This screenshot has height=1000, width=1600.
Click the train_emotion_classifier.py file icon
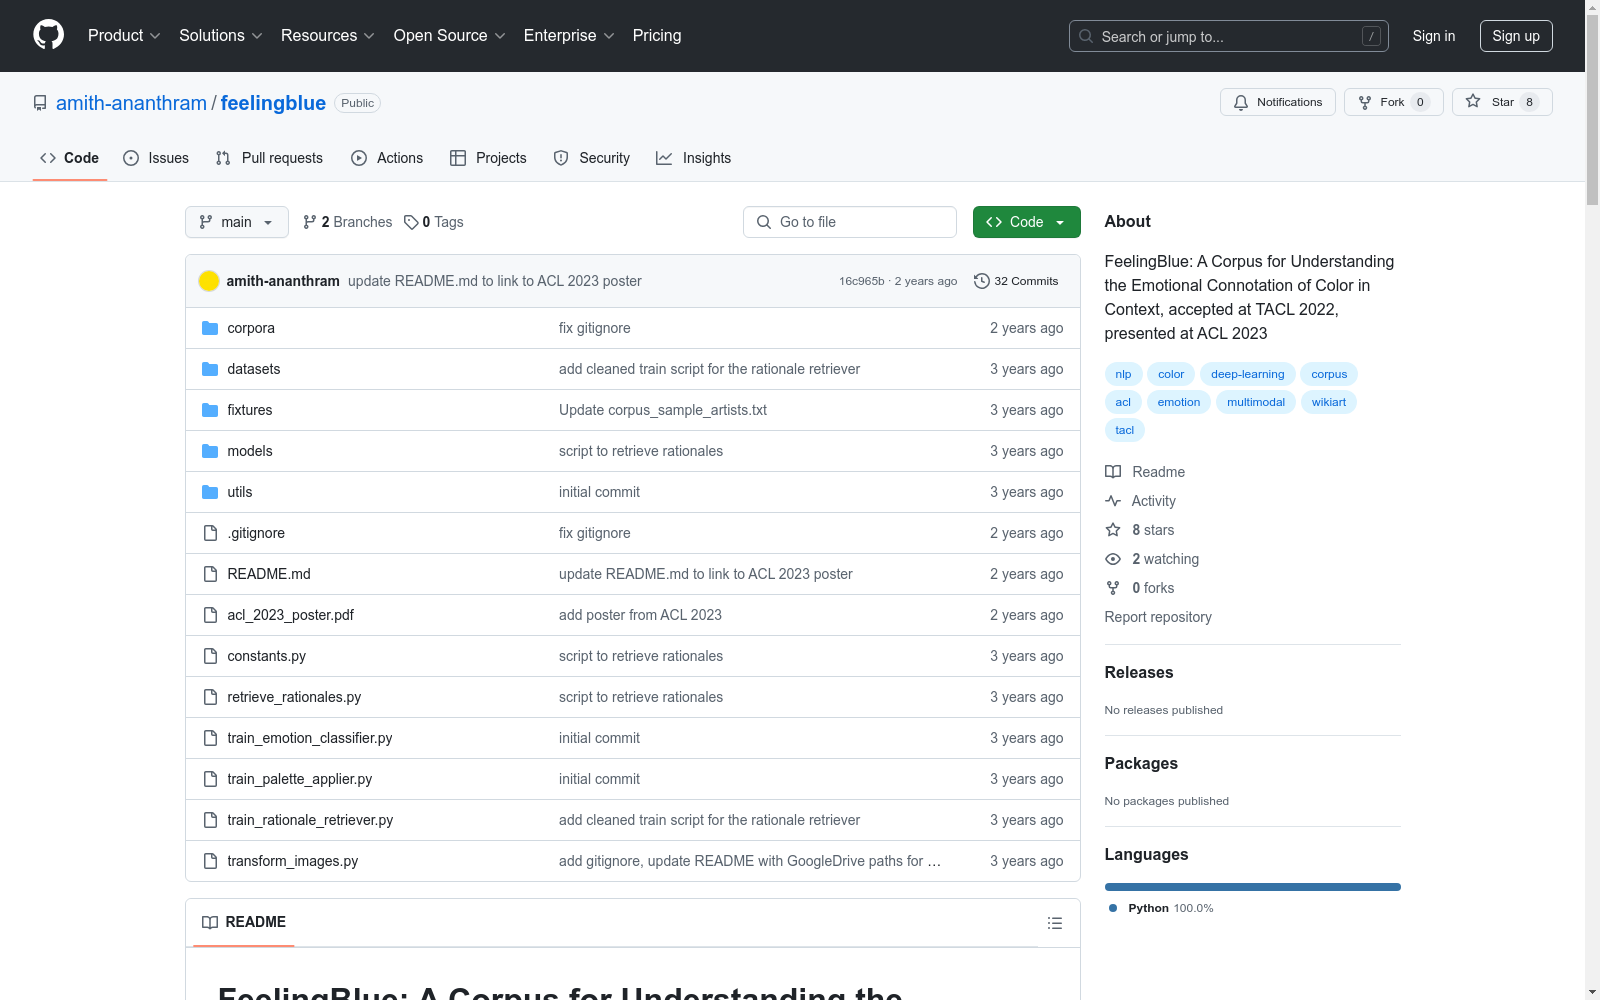(x=210, y=738)
